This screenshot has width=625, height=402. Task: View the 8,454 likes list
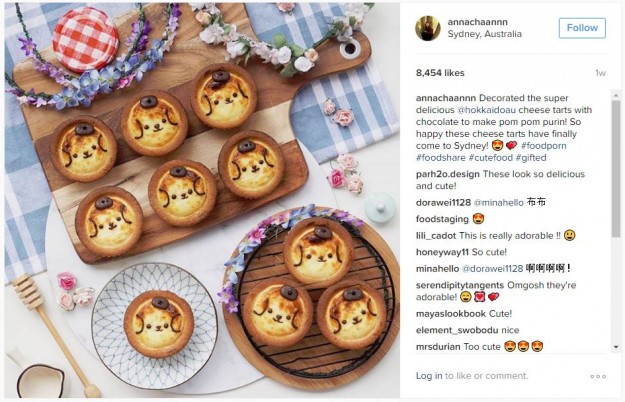pos(439,73)
